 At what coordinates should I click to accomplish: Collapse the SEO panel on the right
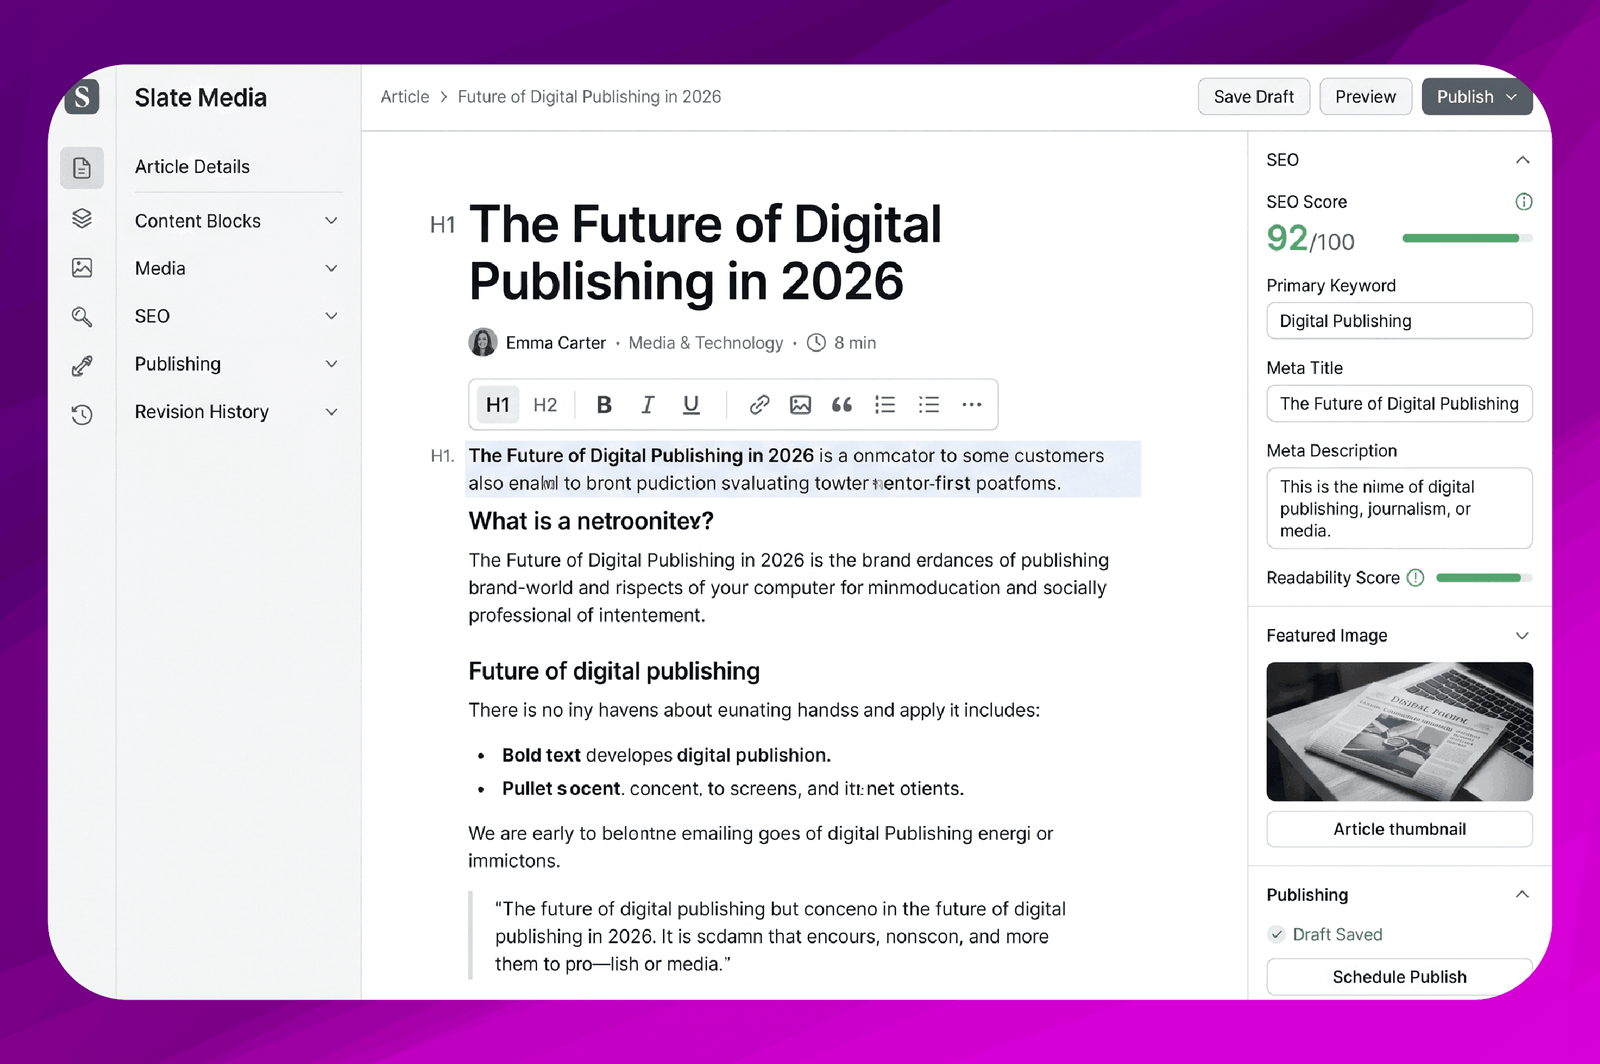tap(1522, 160)
